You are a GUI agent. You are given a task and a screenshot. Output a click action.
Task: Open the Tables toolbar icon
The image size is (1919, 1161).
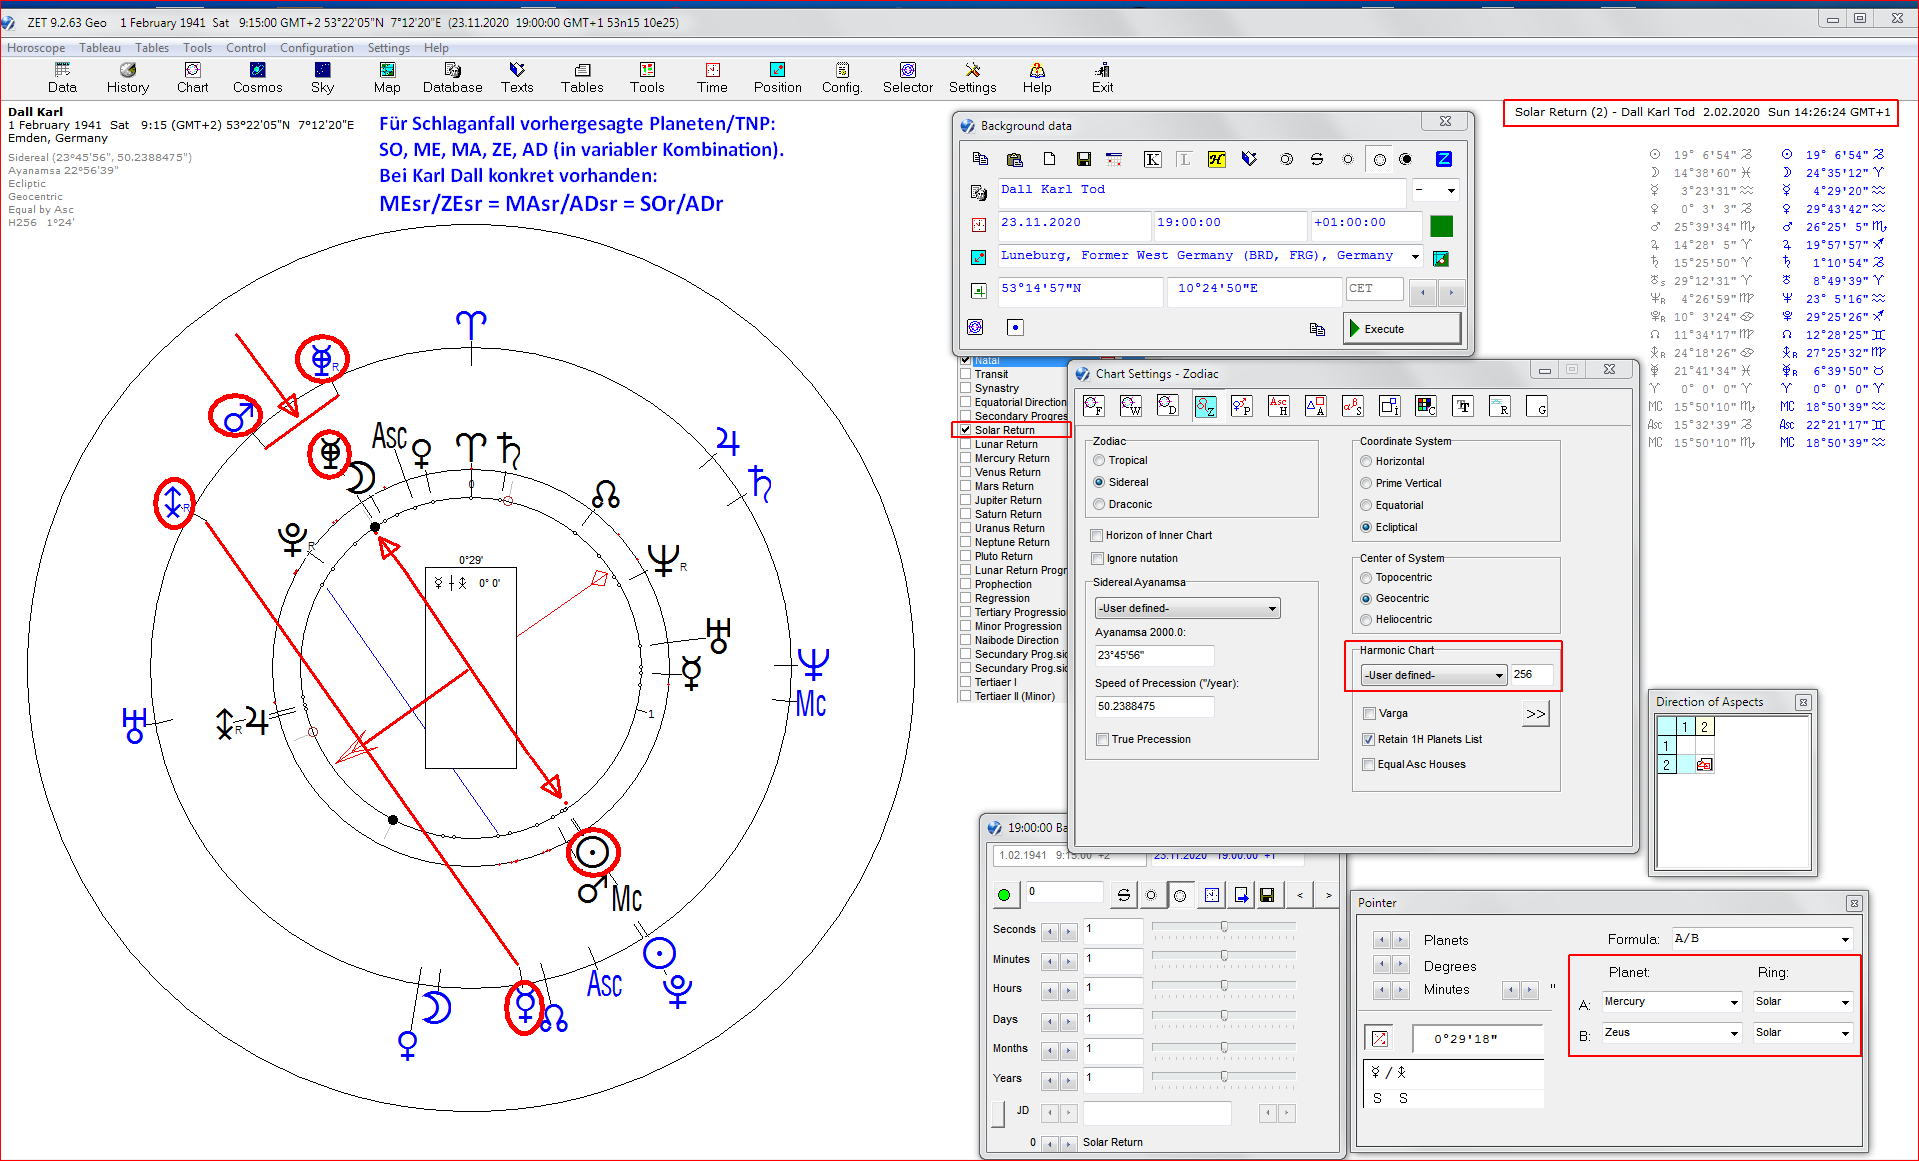point(582,77)
